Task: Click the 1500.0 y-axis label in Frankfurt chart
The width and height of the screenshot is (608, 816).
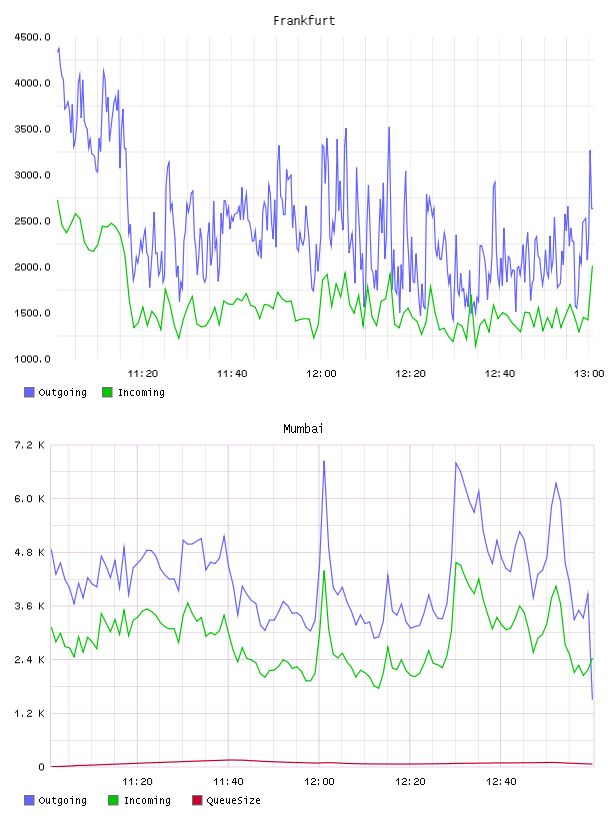Action: [32, 313]
